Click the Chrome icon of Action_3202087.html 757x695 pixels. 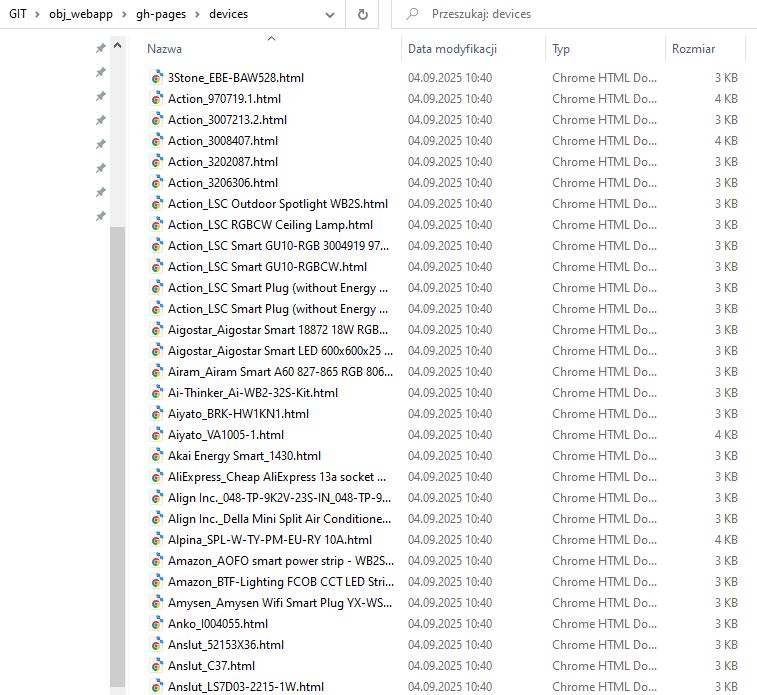pos(156,162)
